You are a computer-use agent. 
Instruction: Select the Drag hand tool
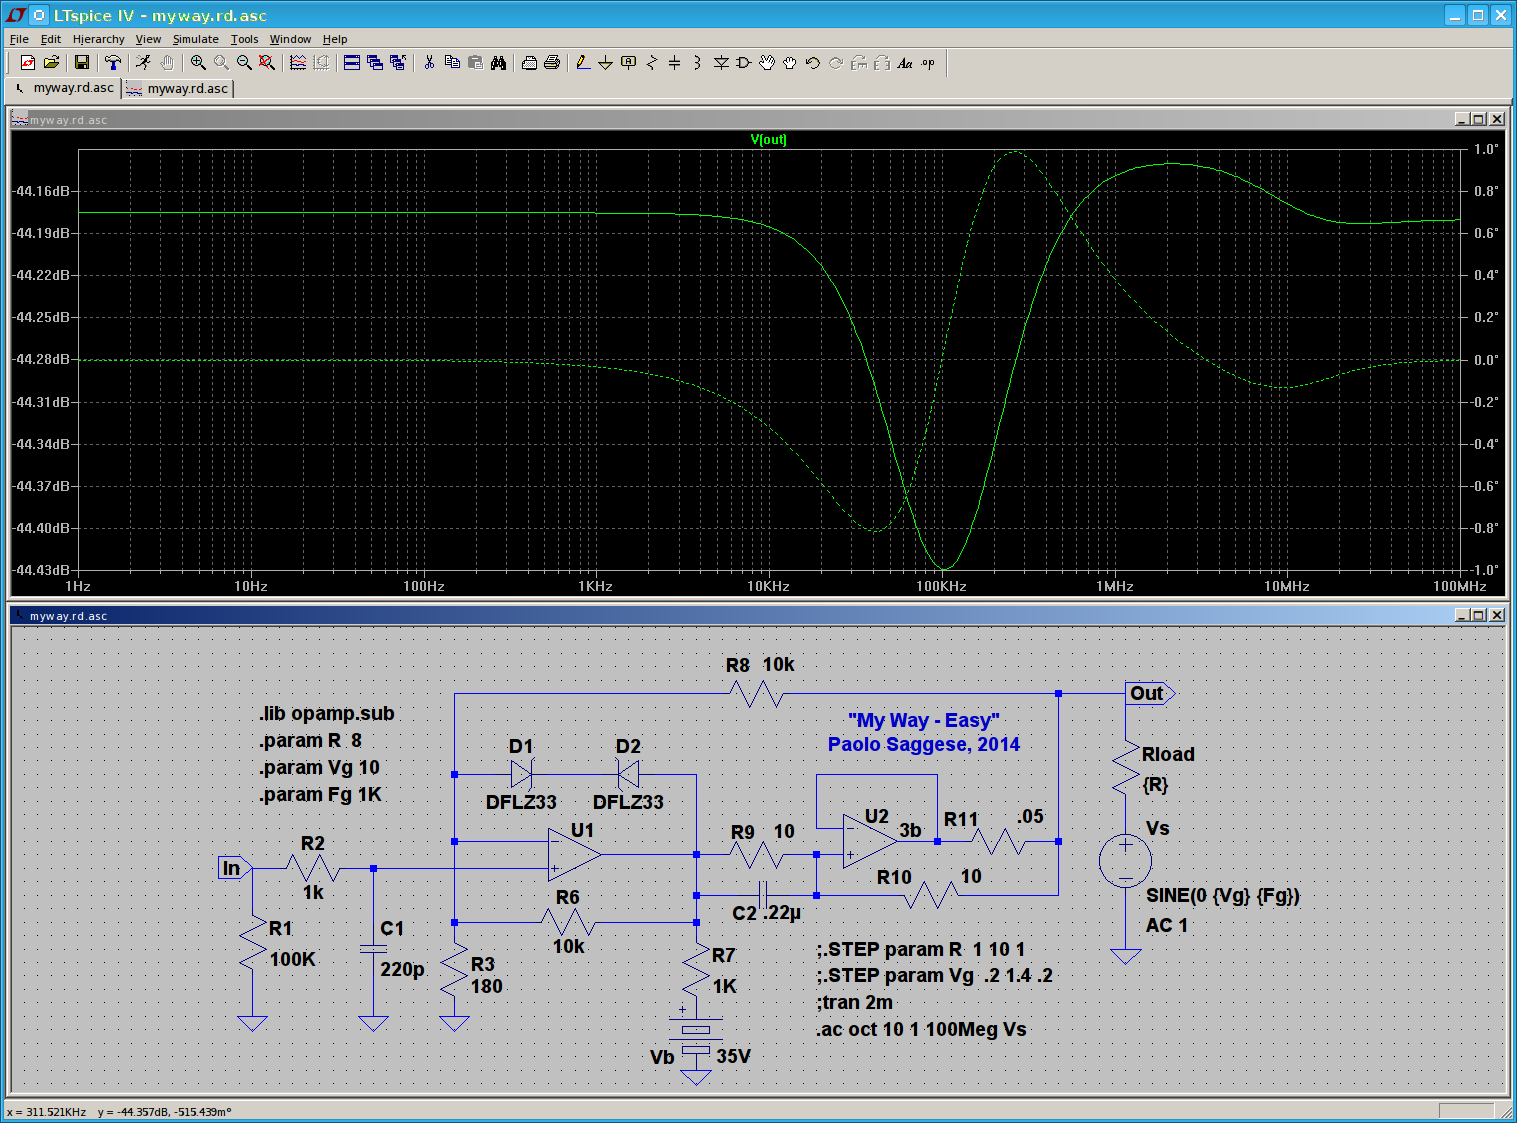coord(790,63)
